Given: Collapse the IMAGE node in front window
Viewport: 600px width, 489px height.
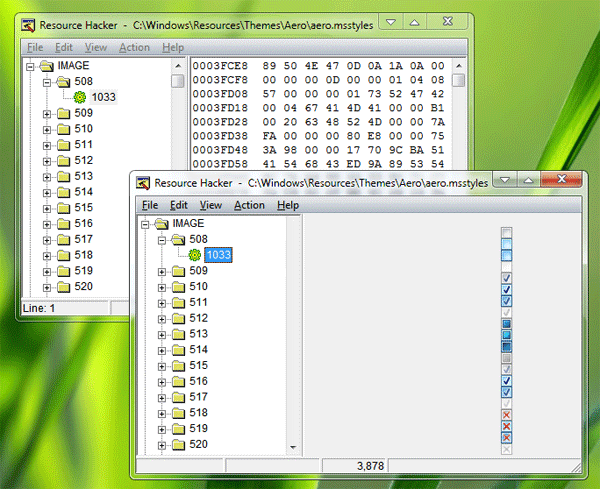Looking at the screenshot, I should click(145, 225).
